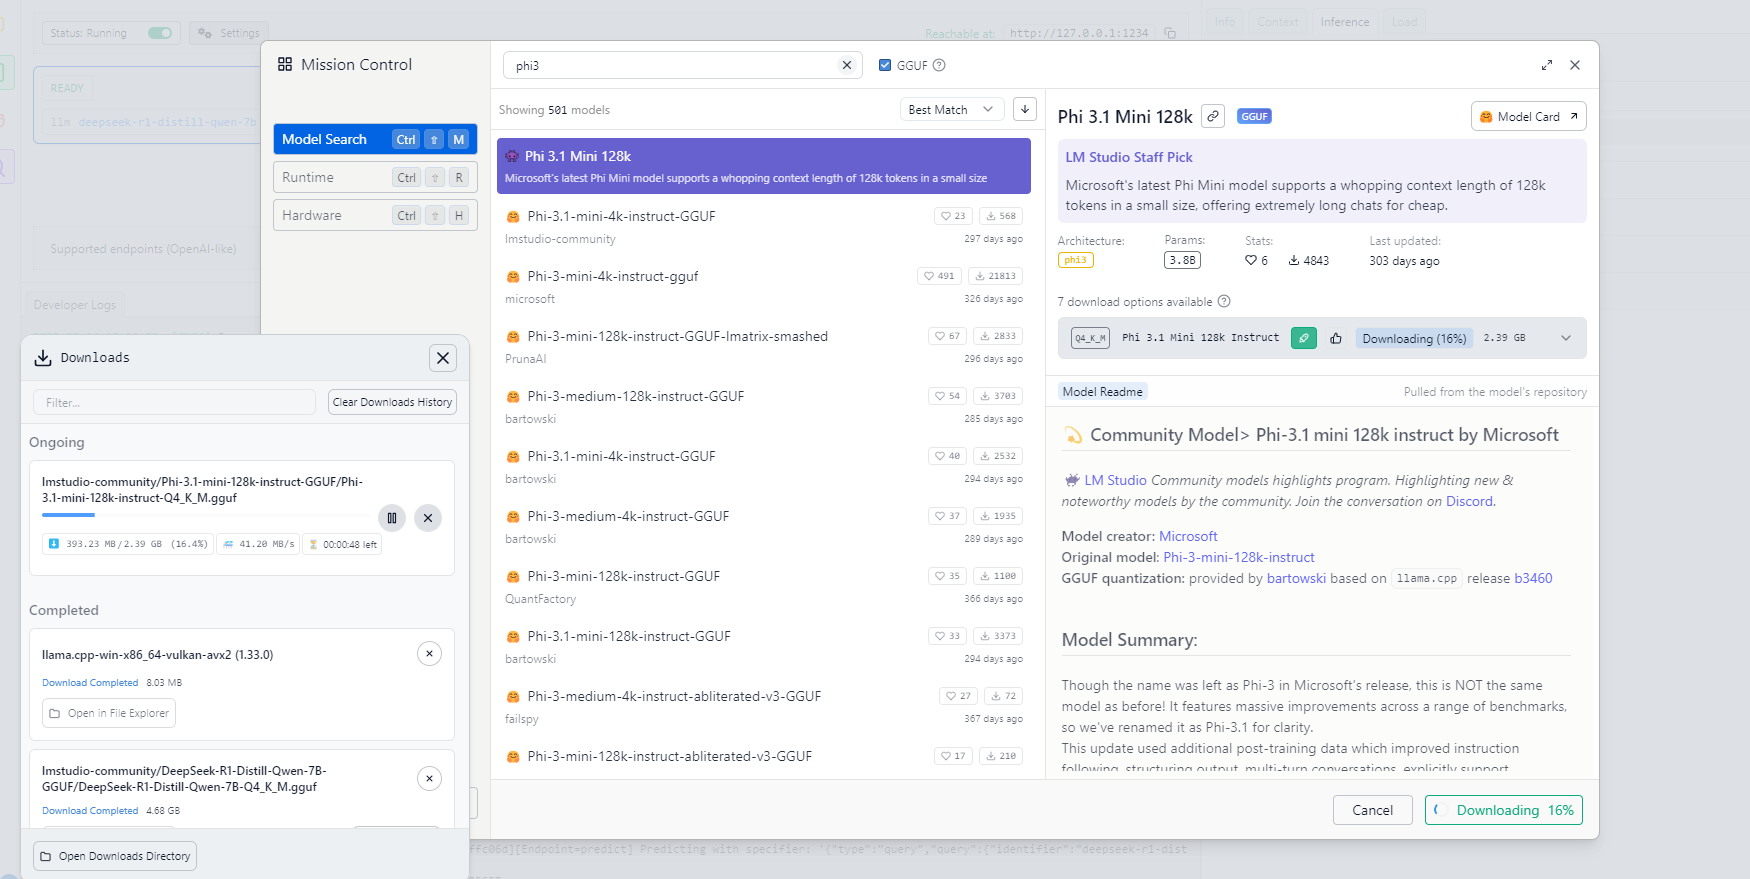
Task: Click download count 568 badge
Action: 1001,216
